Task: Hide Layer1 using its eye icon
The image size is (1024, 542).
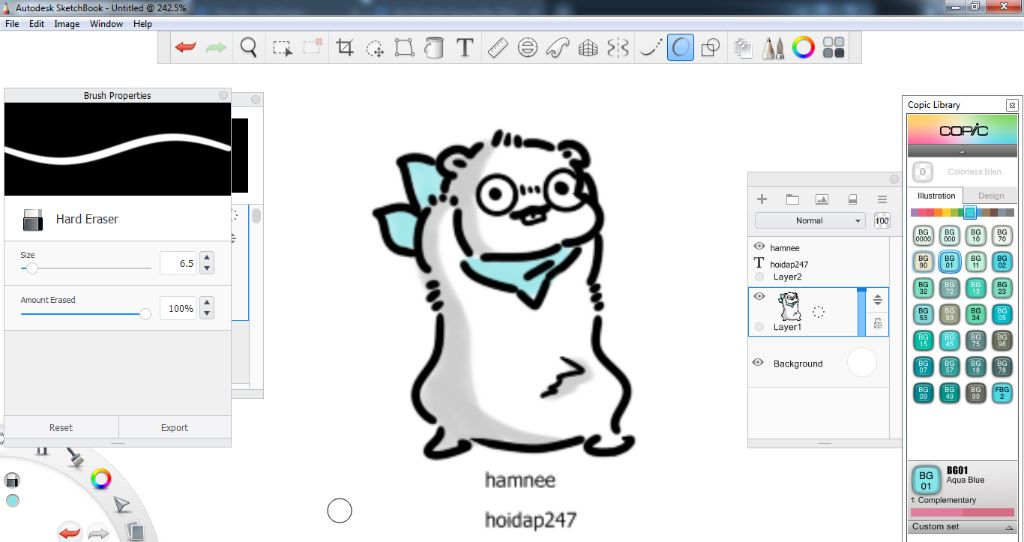Action: click(759, 296)
